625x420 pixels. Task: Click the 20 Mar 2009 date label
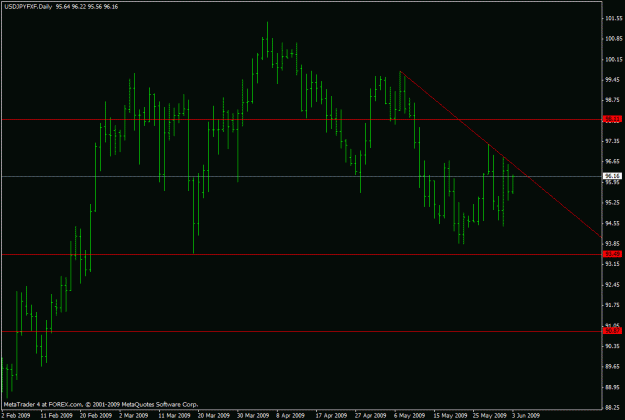(x=214, y=415)
